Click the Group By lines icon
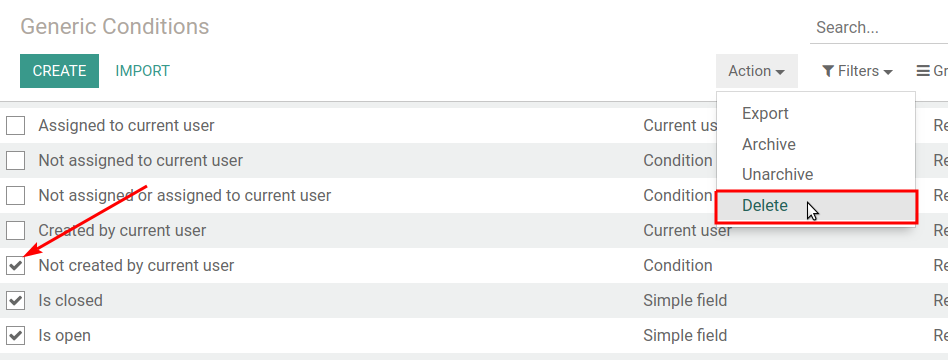 point(923,71)
